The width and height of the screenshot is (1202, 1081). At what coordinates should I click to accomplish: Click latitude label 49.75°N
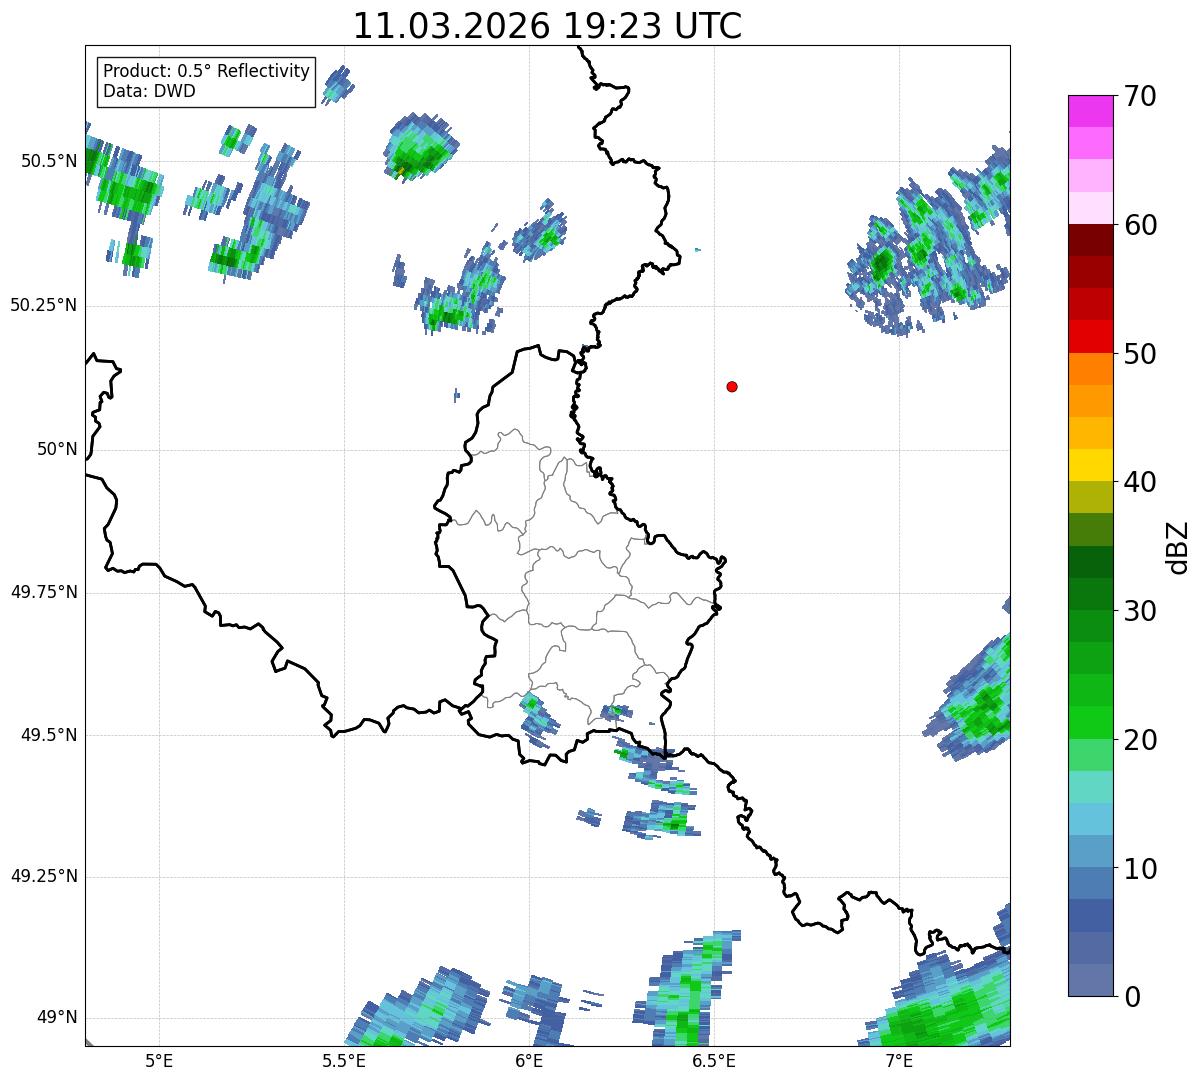point(44,592)
